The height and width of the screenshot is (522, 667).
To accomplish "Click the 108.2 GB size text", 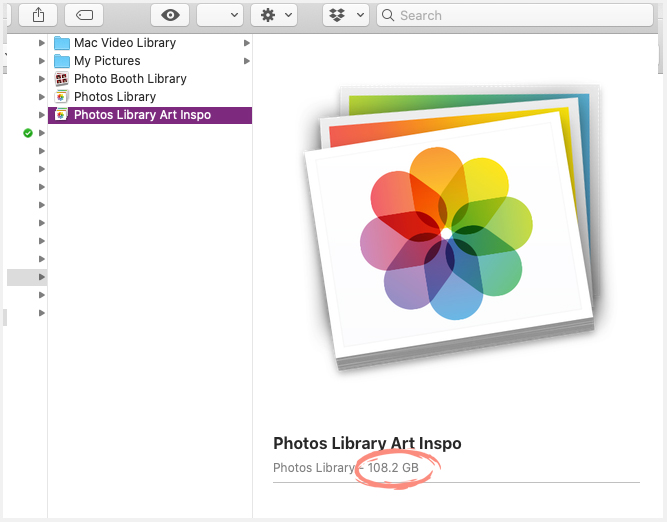I will 393,468.
